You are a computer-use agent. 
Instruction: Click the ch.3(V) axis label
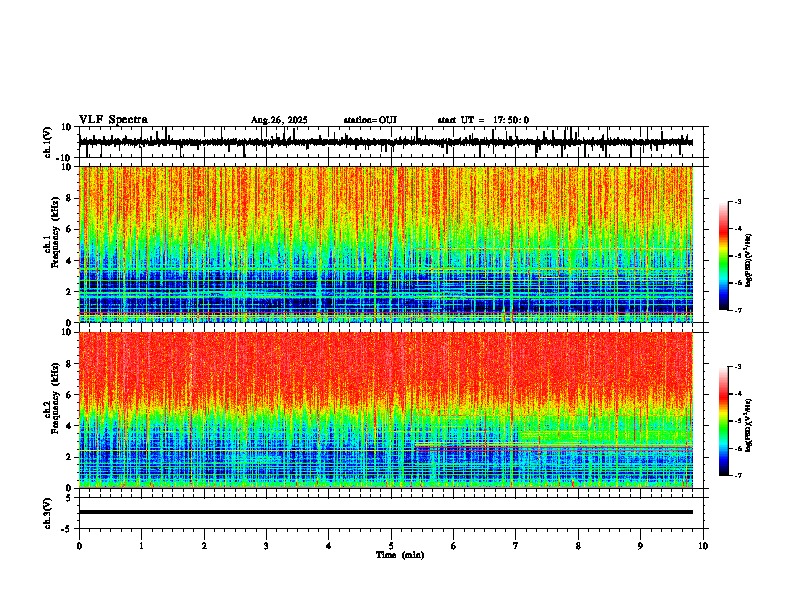[x=48, y=513]
